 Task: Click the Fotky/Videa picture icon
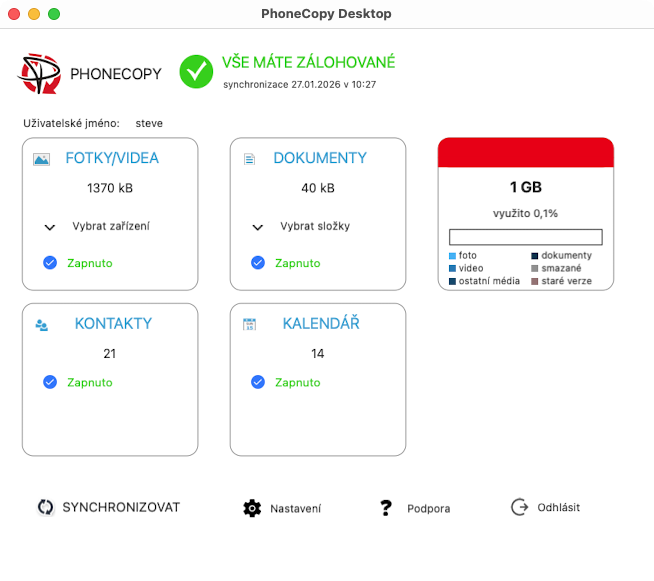pyautogui.click(x=41, y=159)
